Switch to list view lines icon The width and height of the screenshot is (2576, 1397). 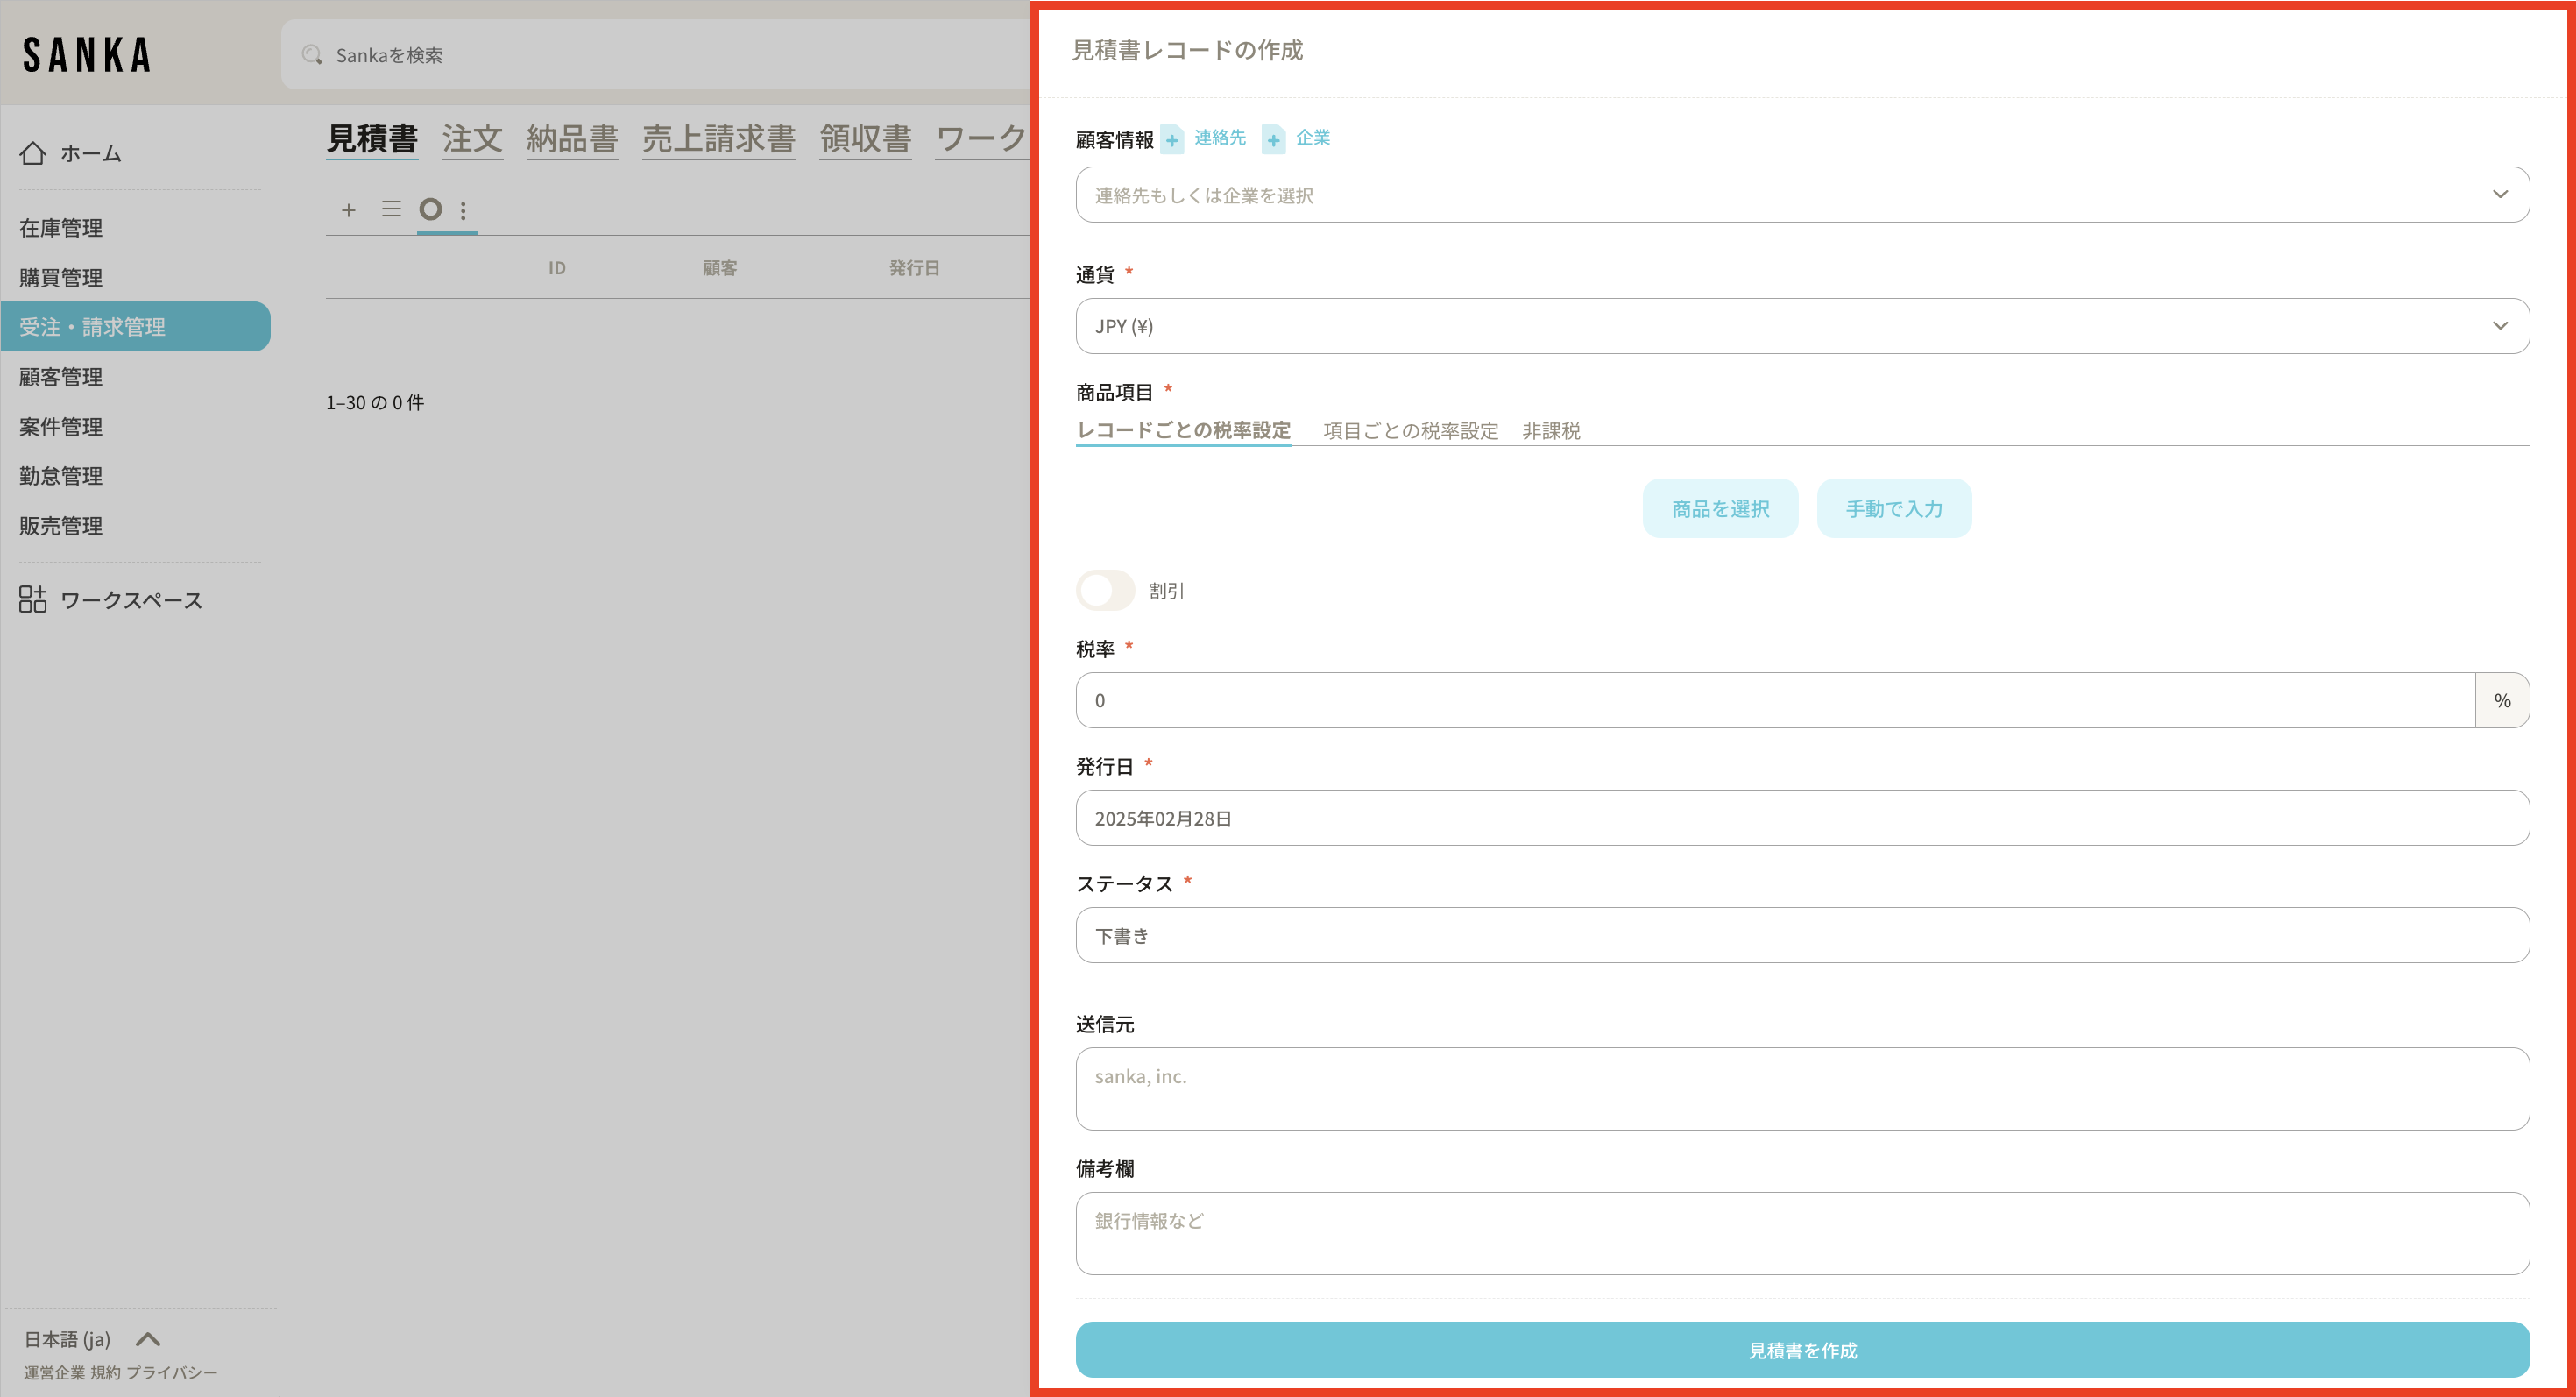[x=391, y=209]
